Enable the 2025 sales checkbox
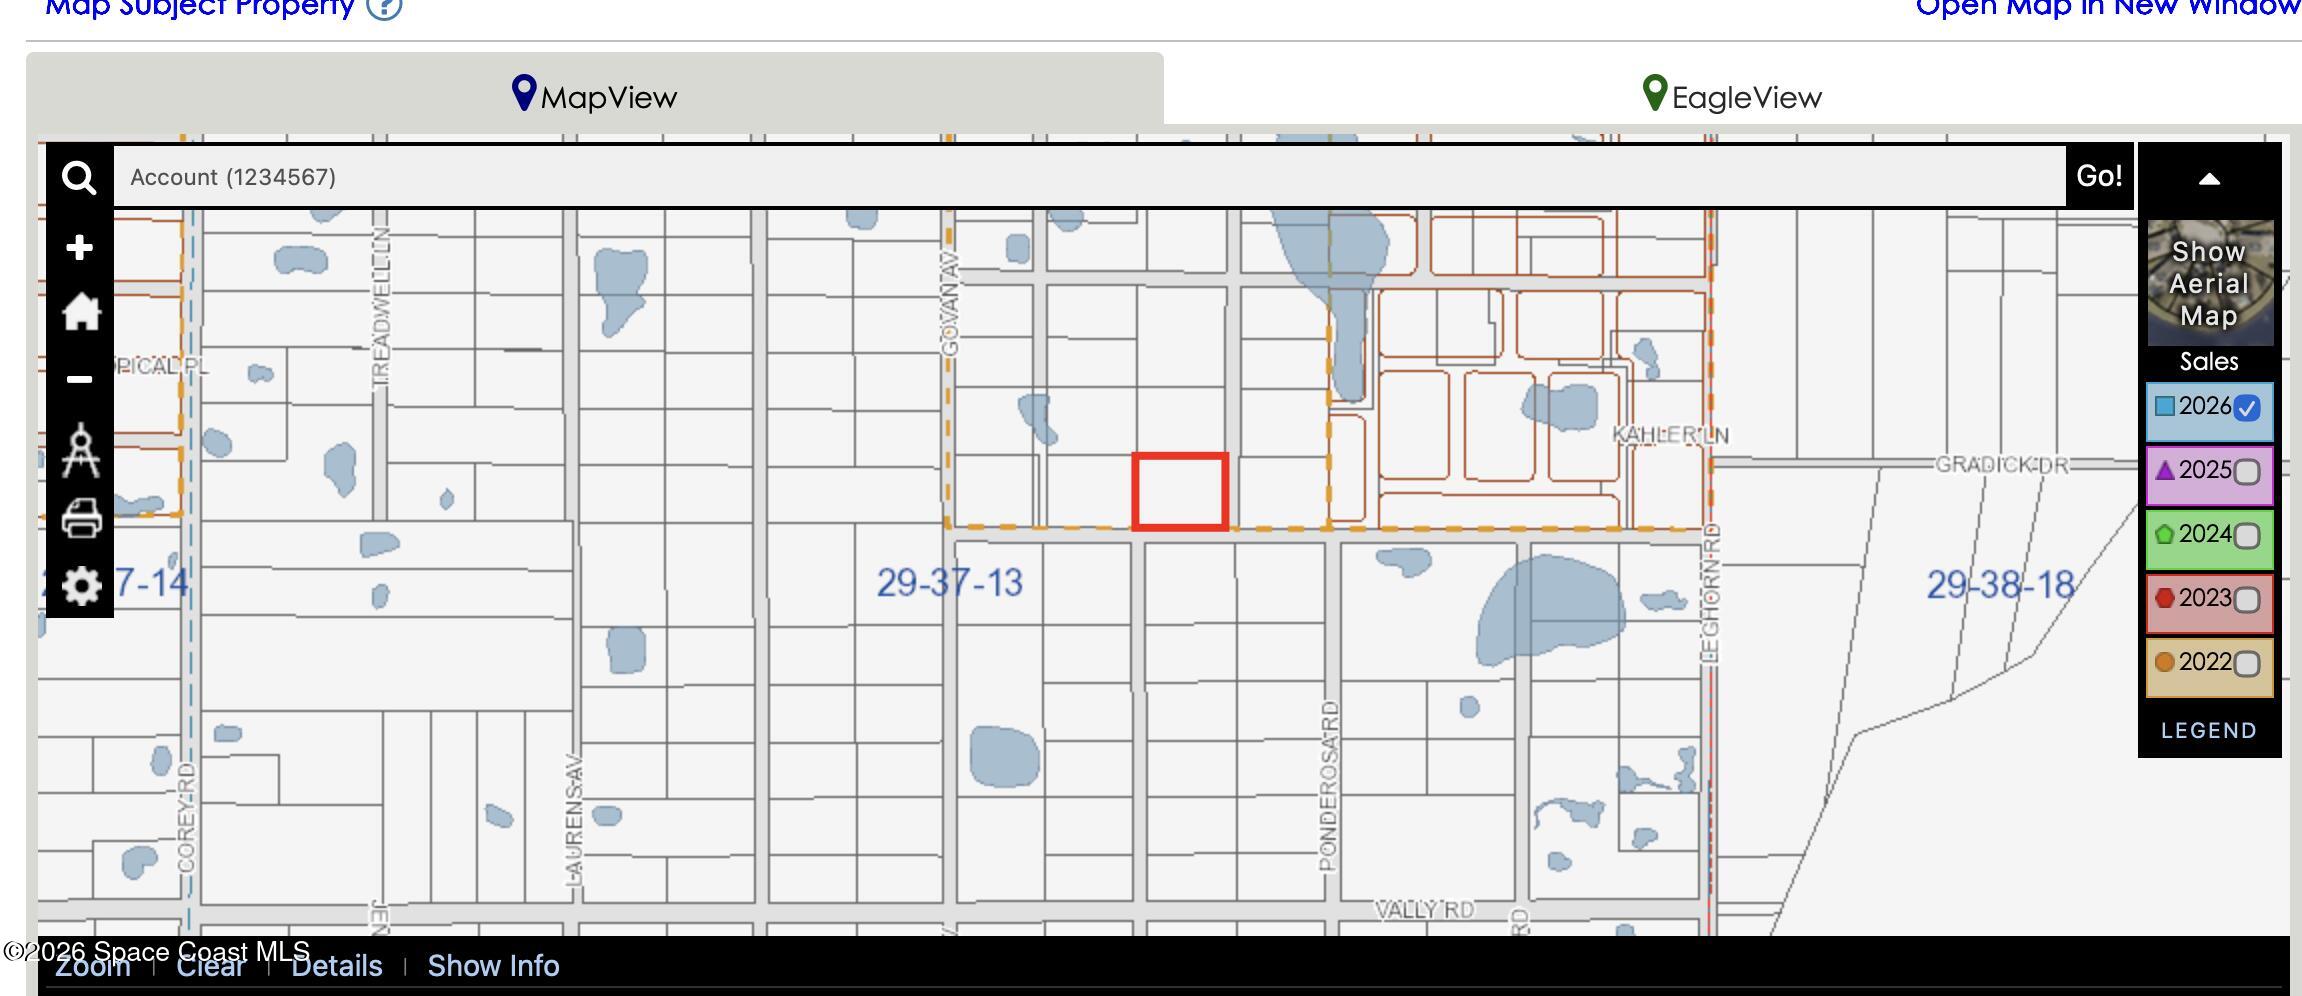The width and height of the screenshot is (2302, 996). [2247, 472]
